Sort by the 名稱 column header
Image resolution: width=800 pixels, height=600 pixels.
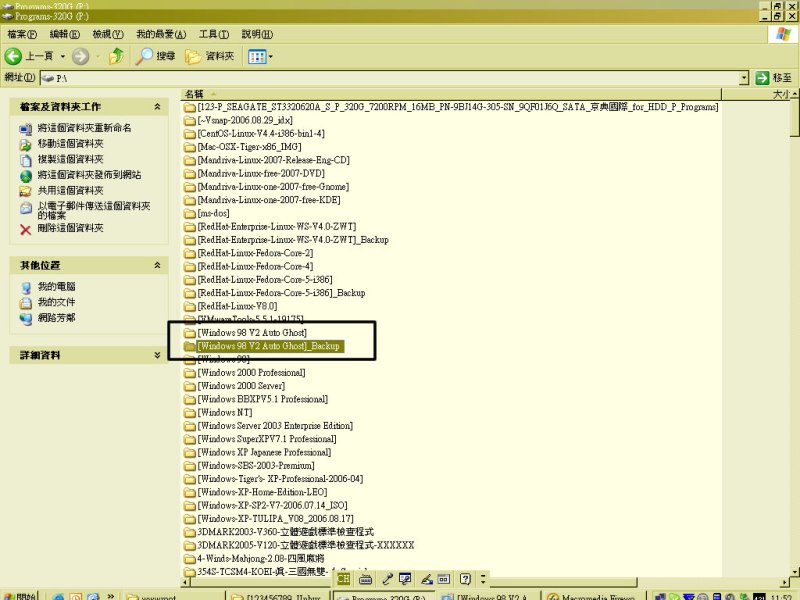pyautogui.click(x=451, y=94)
